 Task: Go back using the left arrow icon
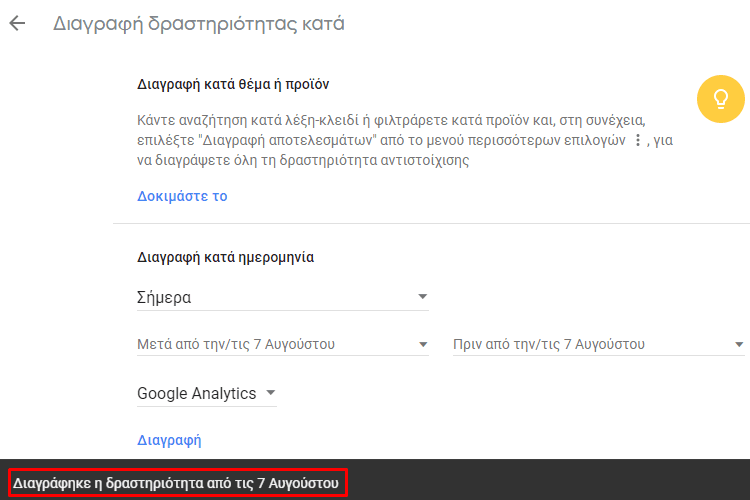17,23
